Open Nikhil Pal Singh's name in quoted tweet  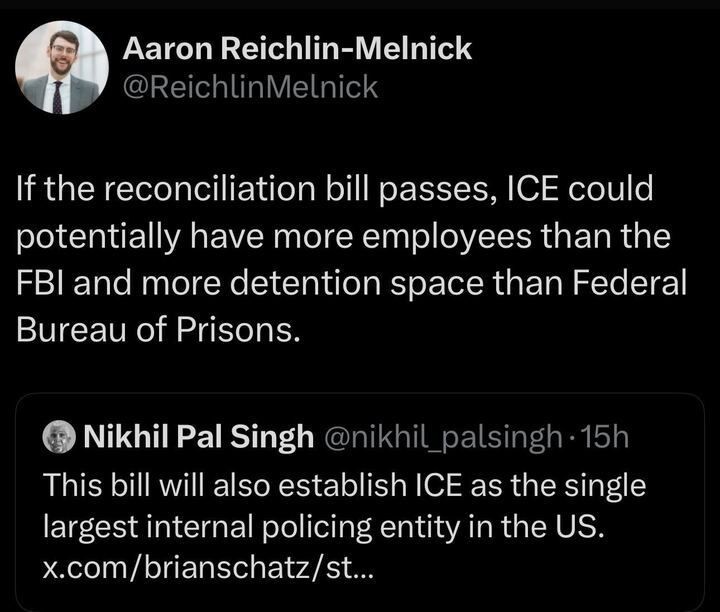(x=193, y=437)
